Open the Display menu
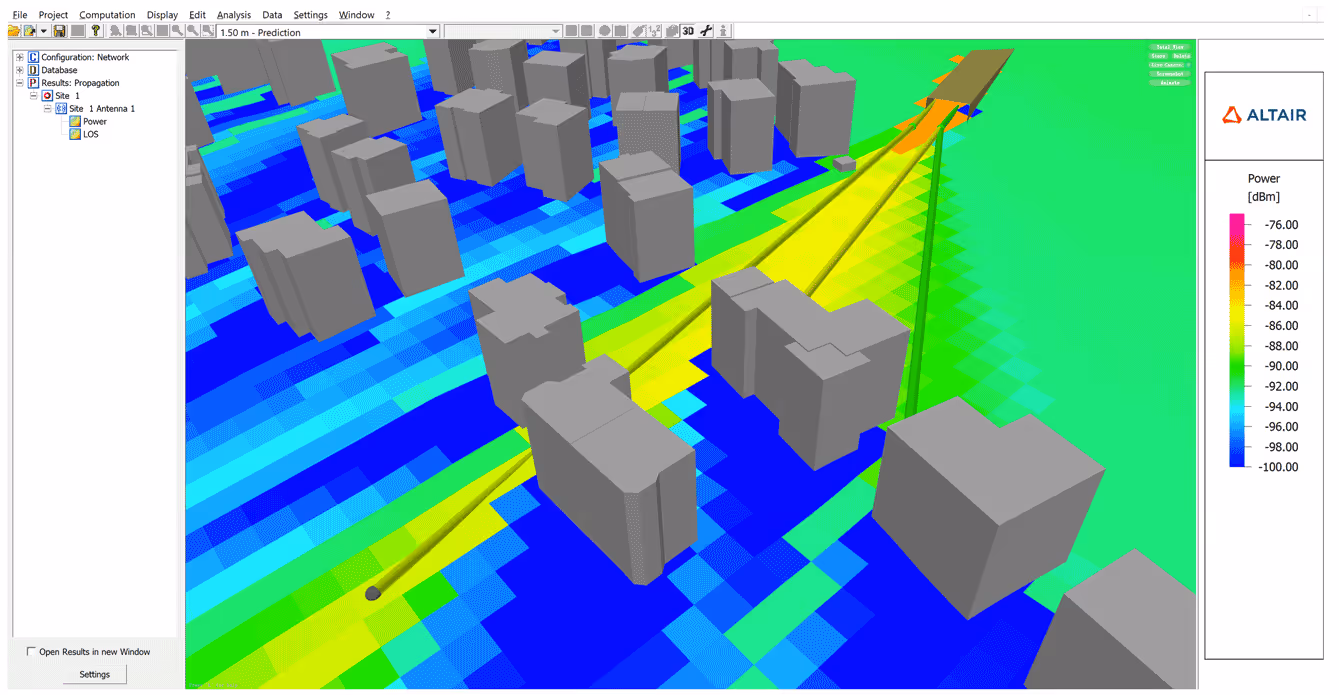This screenshot has width=1339, height=695. click(162, 15)
